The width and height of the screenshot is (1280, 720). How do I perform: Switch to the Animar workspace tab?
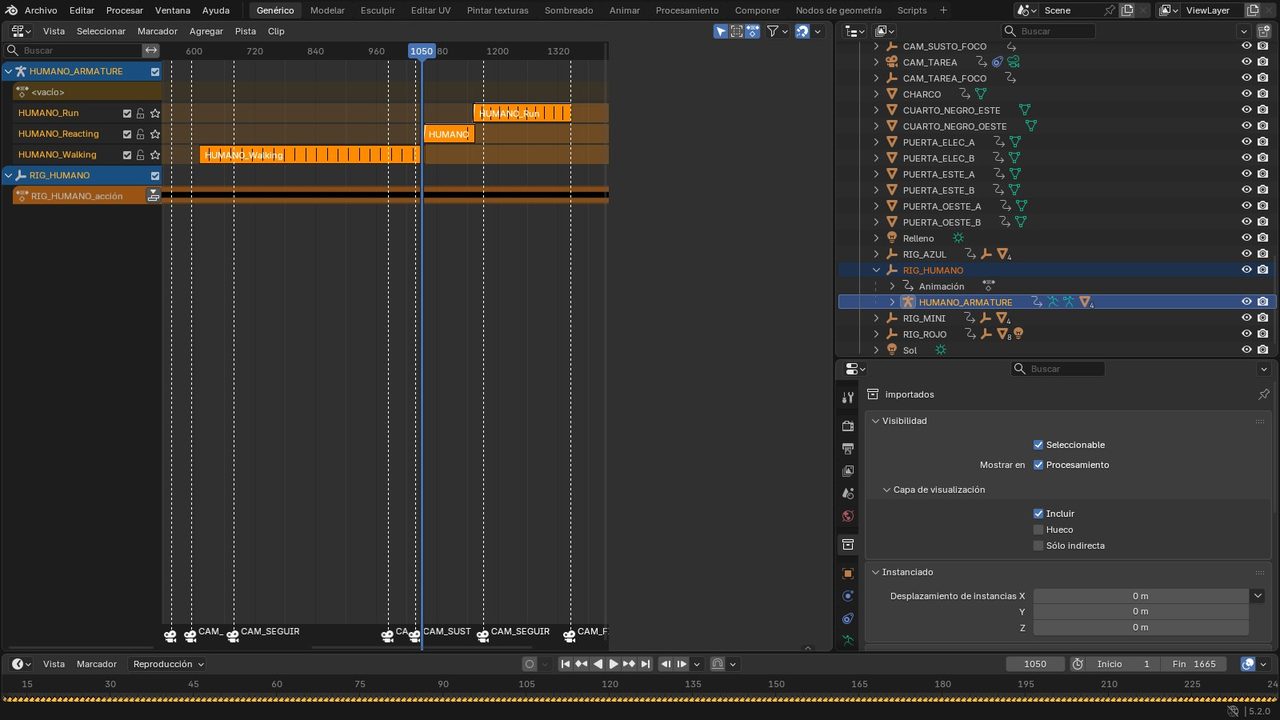tap(625, 10)
